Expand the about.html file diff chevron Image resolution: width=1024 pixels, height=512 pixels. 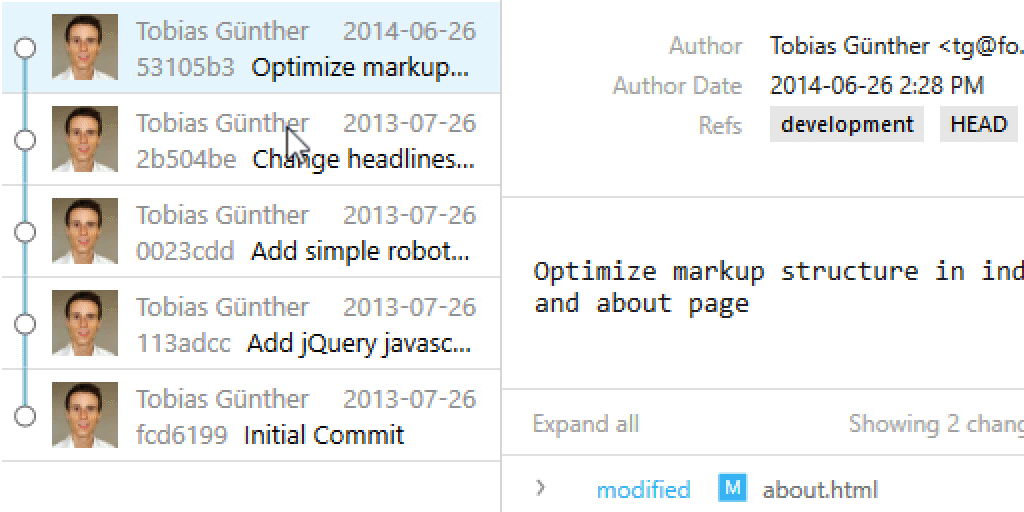click(x=541, y=488)
